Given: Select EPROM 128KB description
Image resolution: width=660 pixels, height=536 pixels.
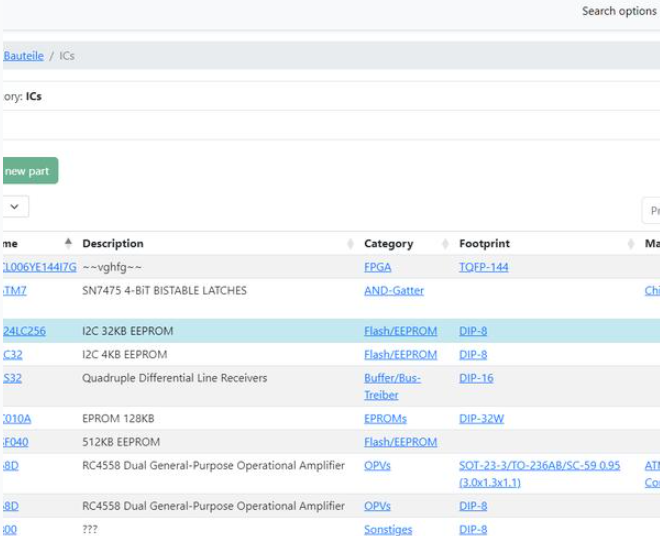Looking at the screenshot, I should point(118,419).
